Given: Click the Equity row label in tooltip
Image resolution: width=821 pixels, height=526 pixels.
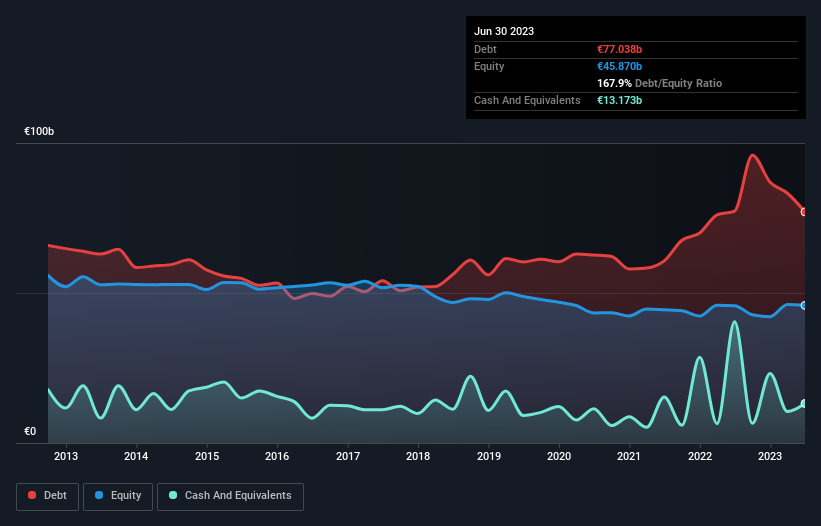Looking at the screenshot, I should coord(489,66).
